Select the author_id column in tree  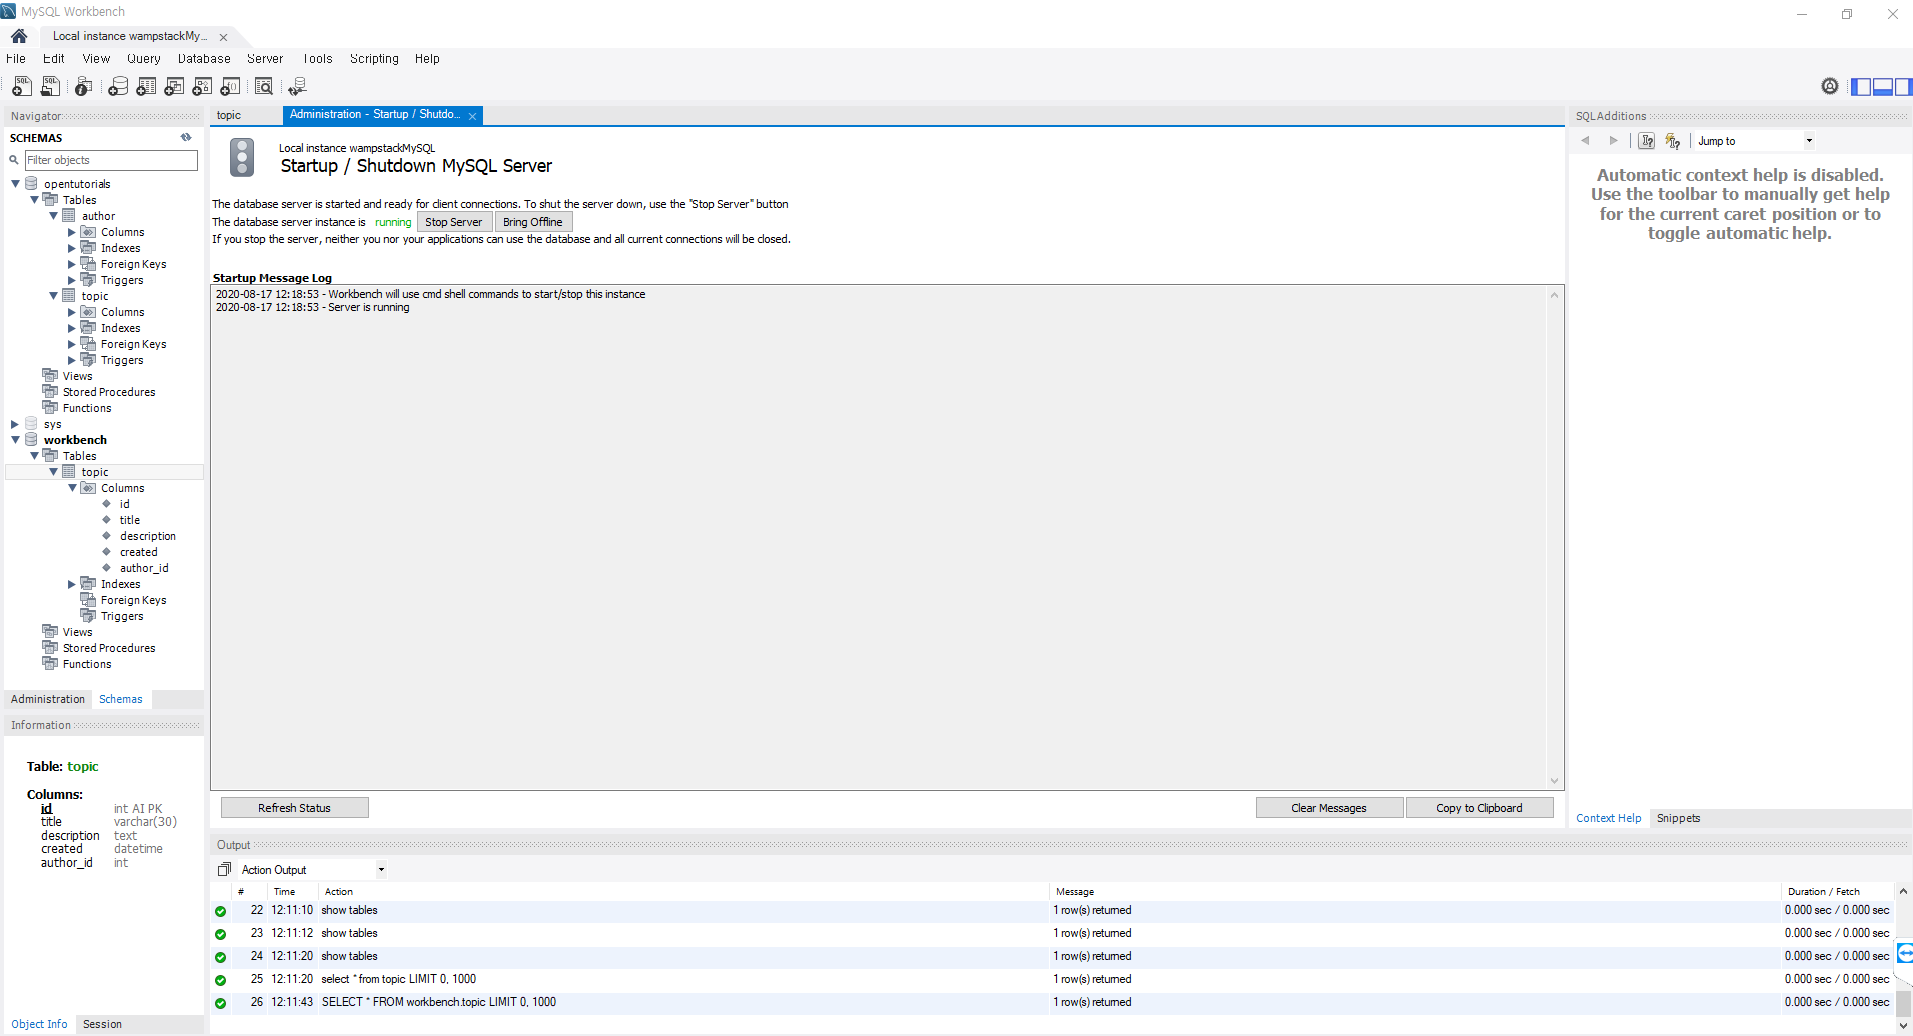coord(144,568)
